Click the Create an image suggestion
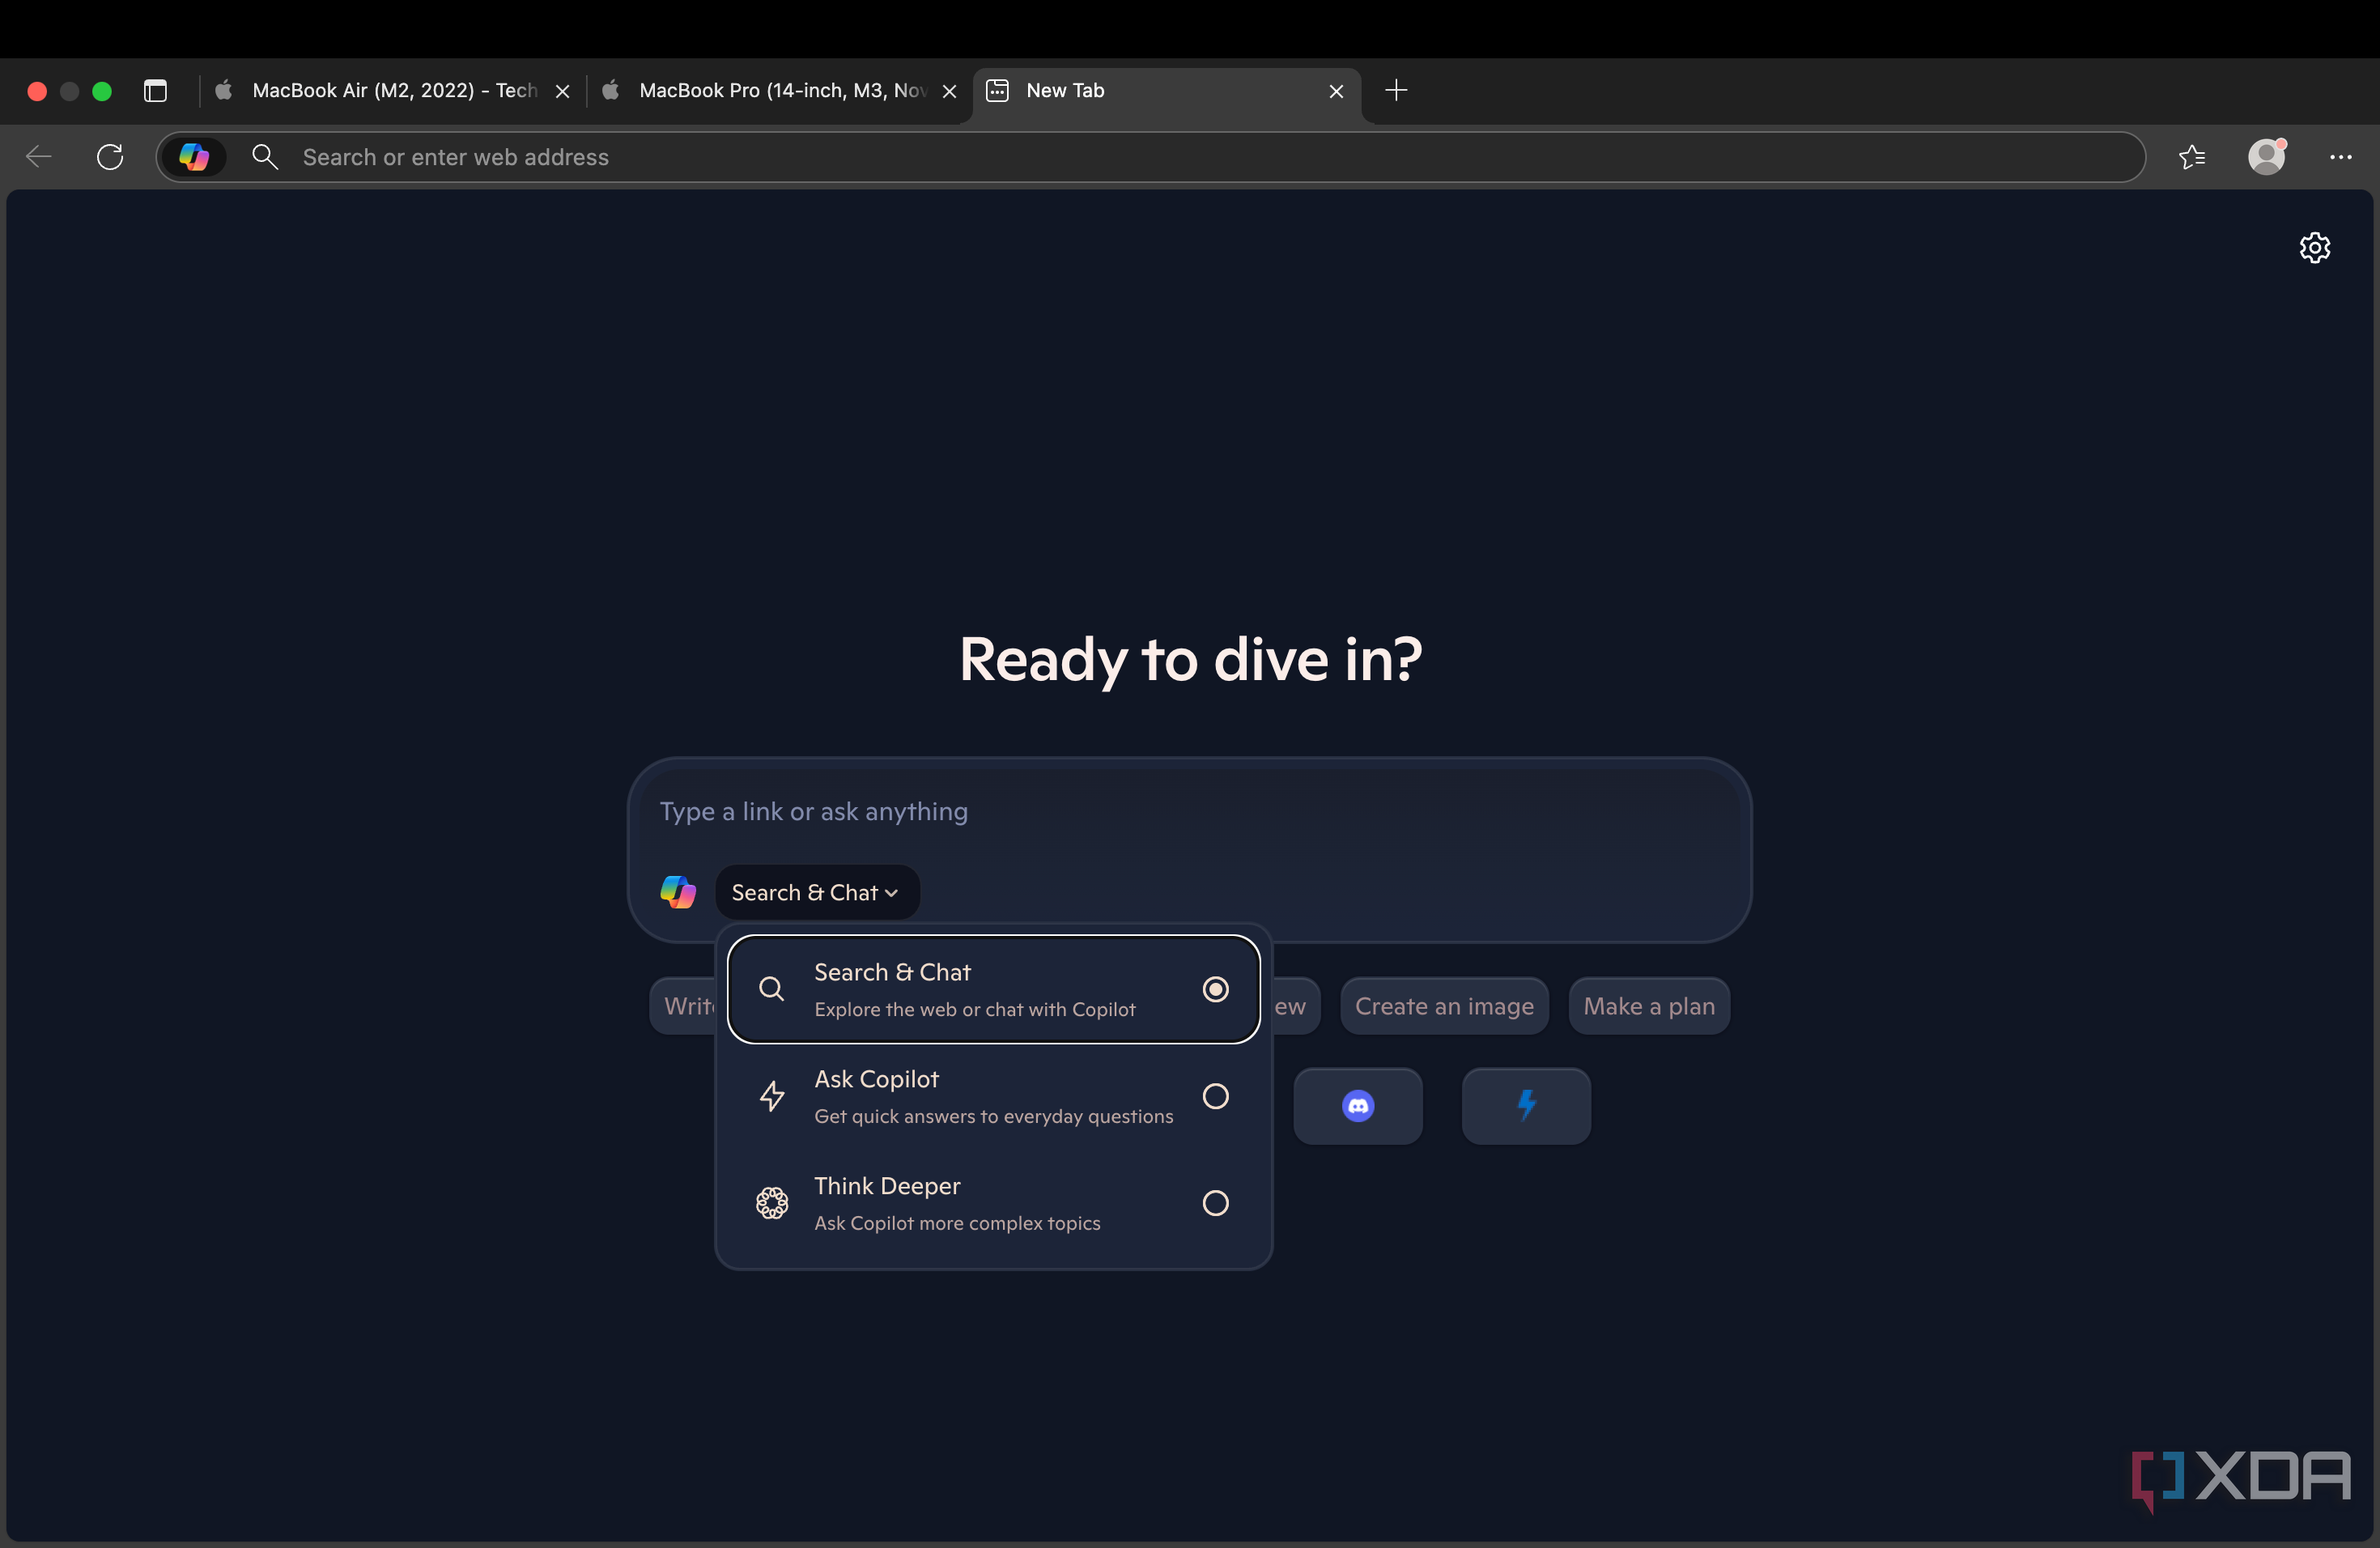The image size is (2380, 1548). pos(1444,1006)
